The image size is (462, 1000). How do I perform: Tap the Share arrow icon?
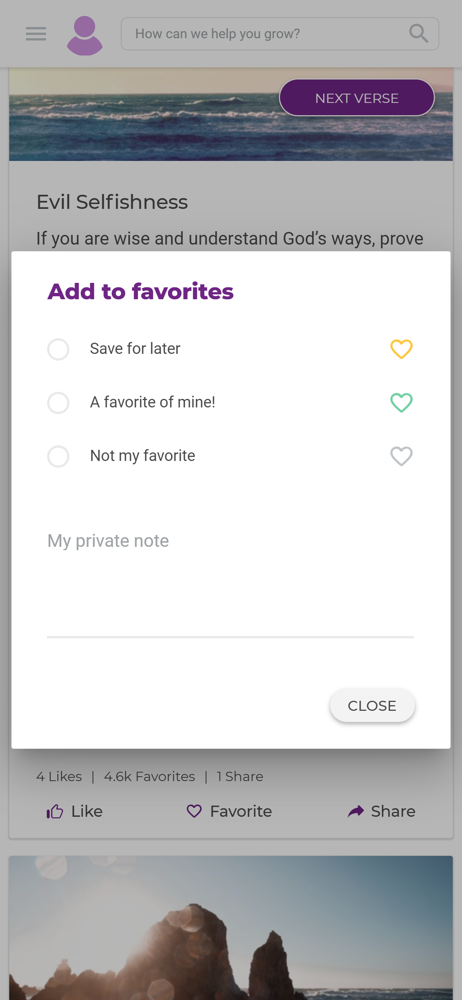click(355, 811)
